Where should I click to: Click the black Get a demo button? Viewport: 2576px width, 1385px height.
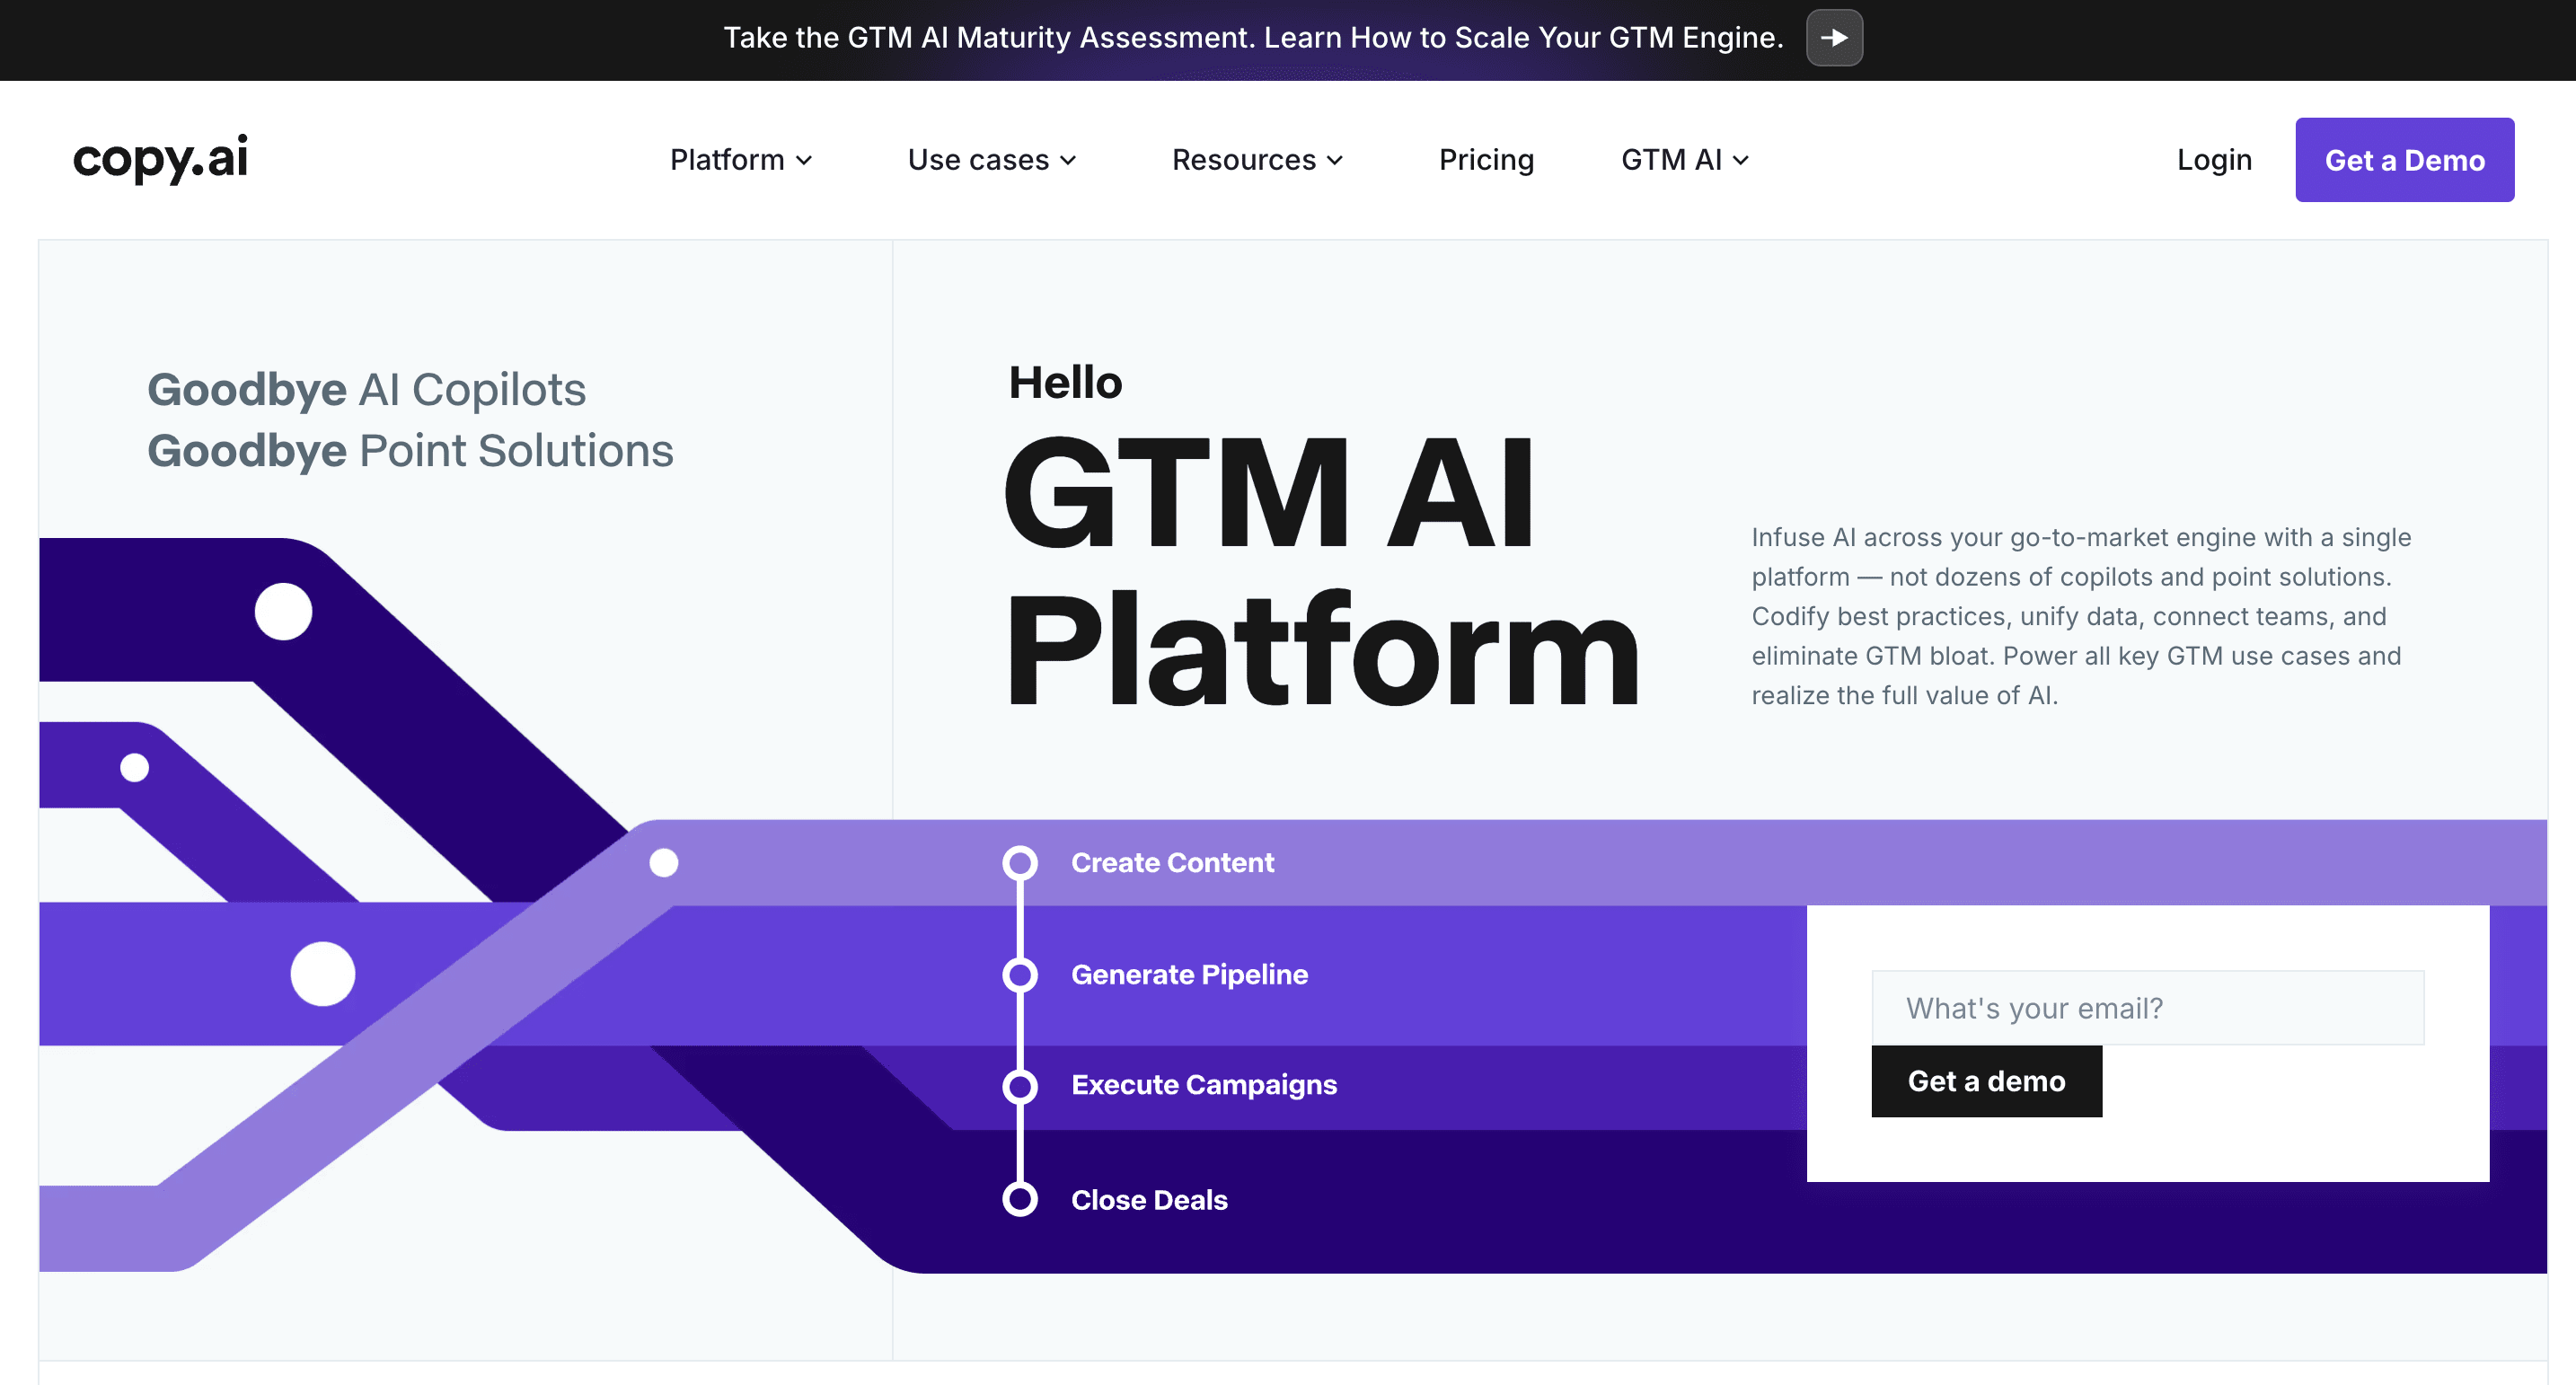coord(1986,1081)
